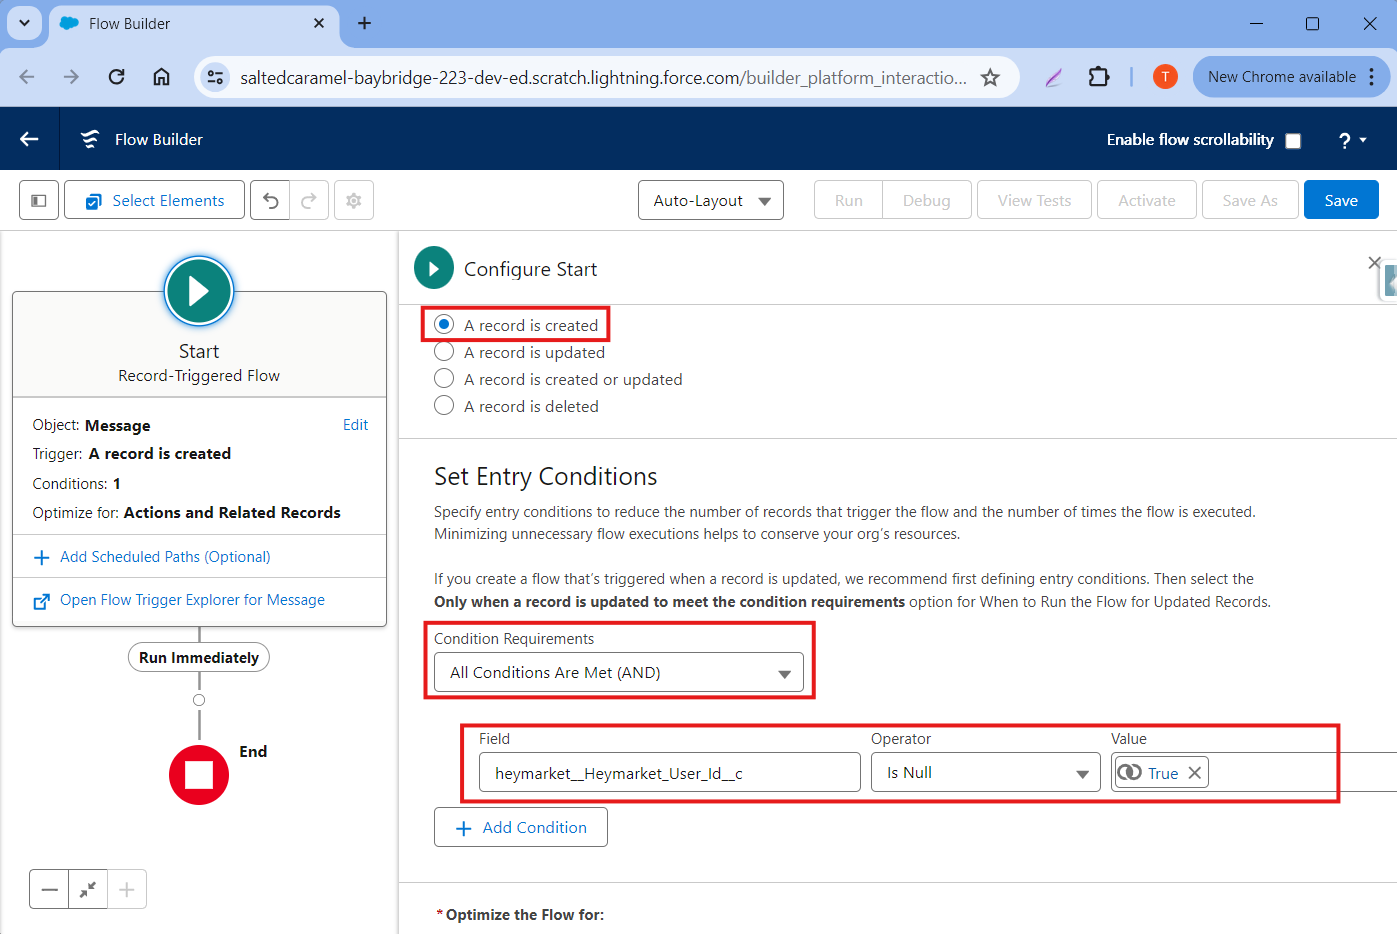The image size is (1397, 934).
Task: Select A record is created or updated radio
Action: click(x=444, y=379)
